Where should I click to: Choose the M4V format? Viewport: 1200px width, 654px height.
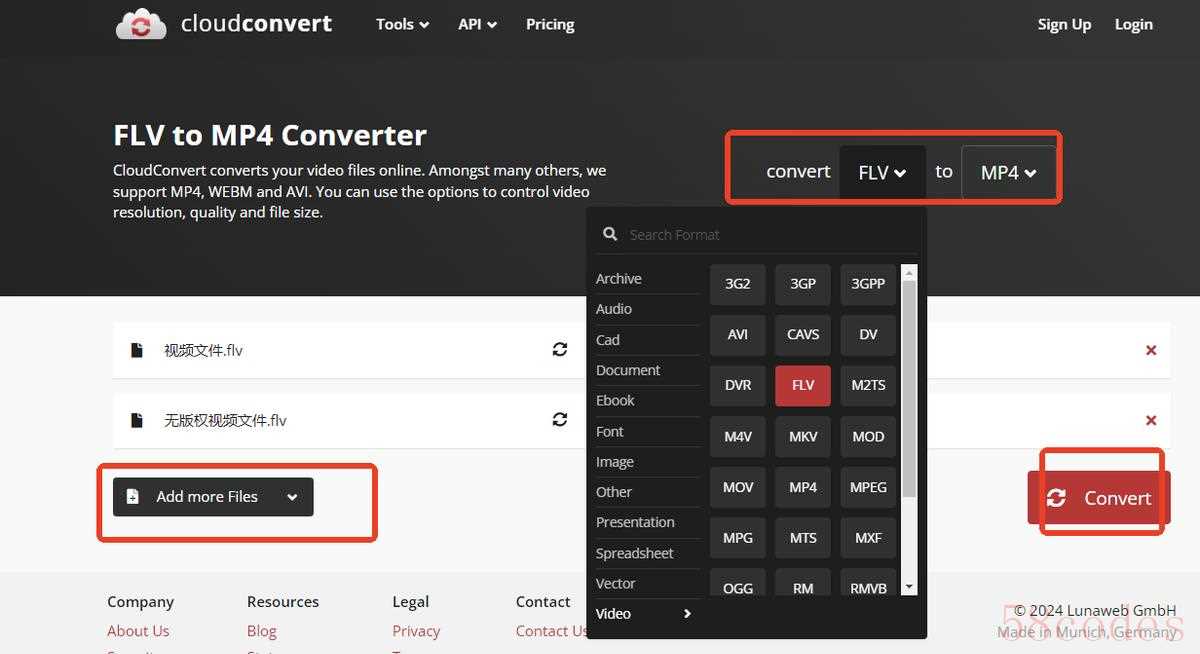(738, 437)
